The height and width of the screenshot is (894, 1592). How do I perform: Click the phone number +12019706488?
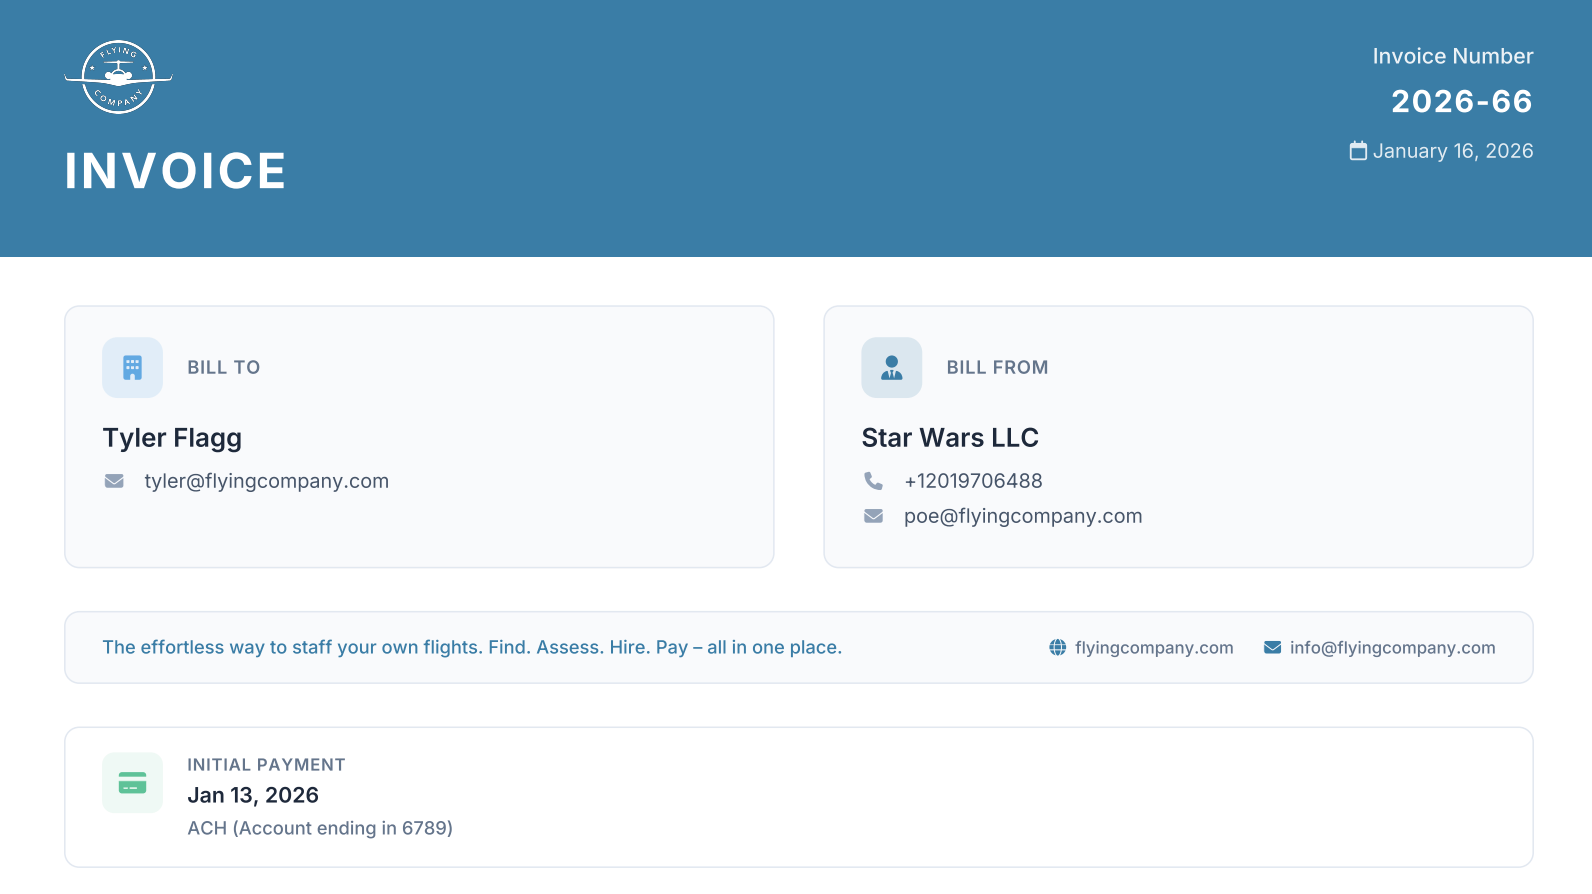pyautogui.click(x=972, y=481)
